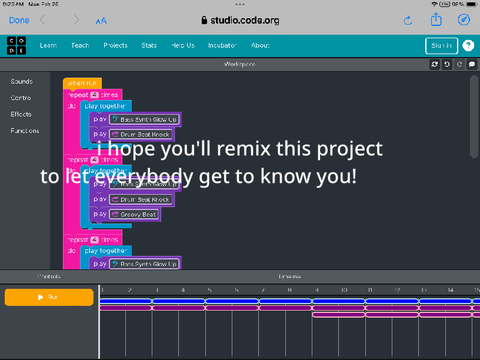Click the Sign in button
This screenshot has height=360, width=480.
(x=441, y=46)
